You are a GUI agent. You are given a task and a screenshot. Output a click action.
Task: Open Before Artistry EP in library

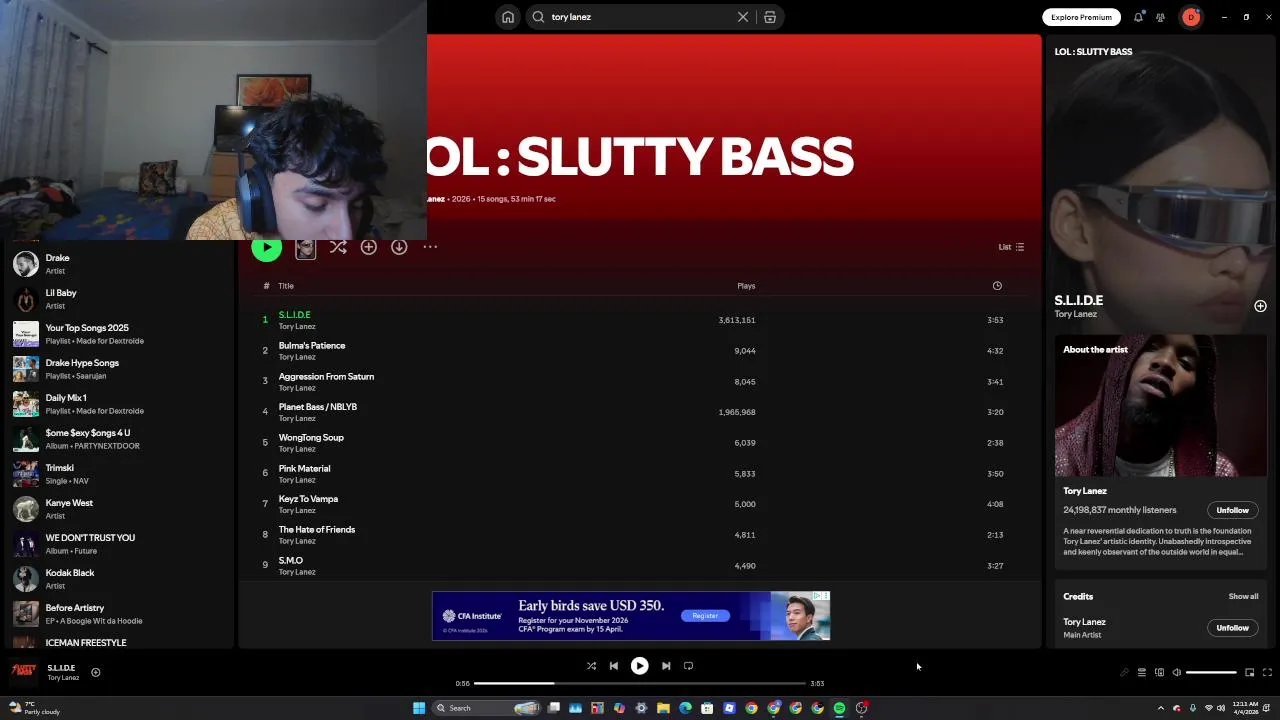[x=120, y=614]
